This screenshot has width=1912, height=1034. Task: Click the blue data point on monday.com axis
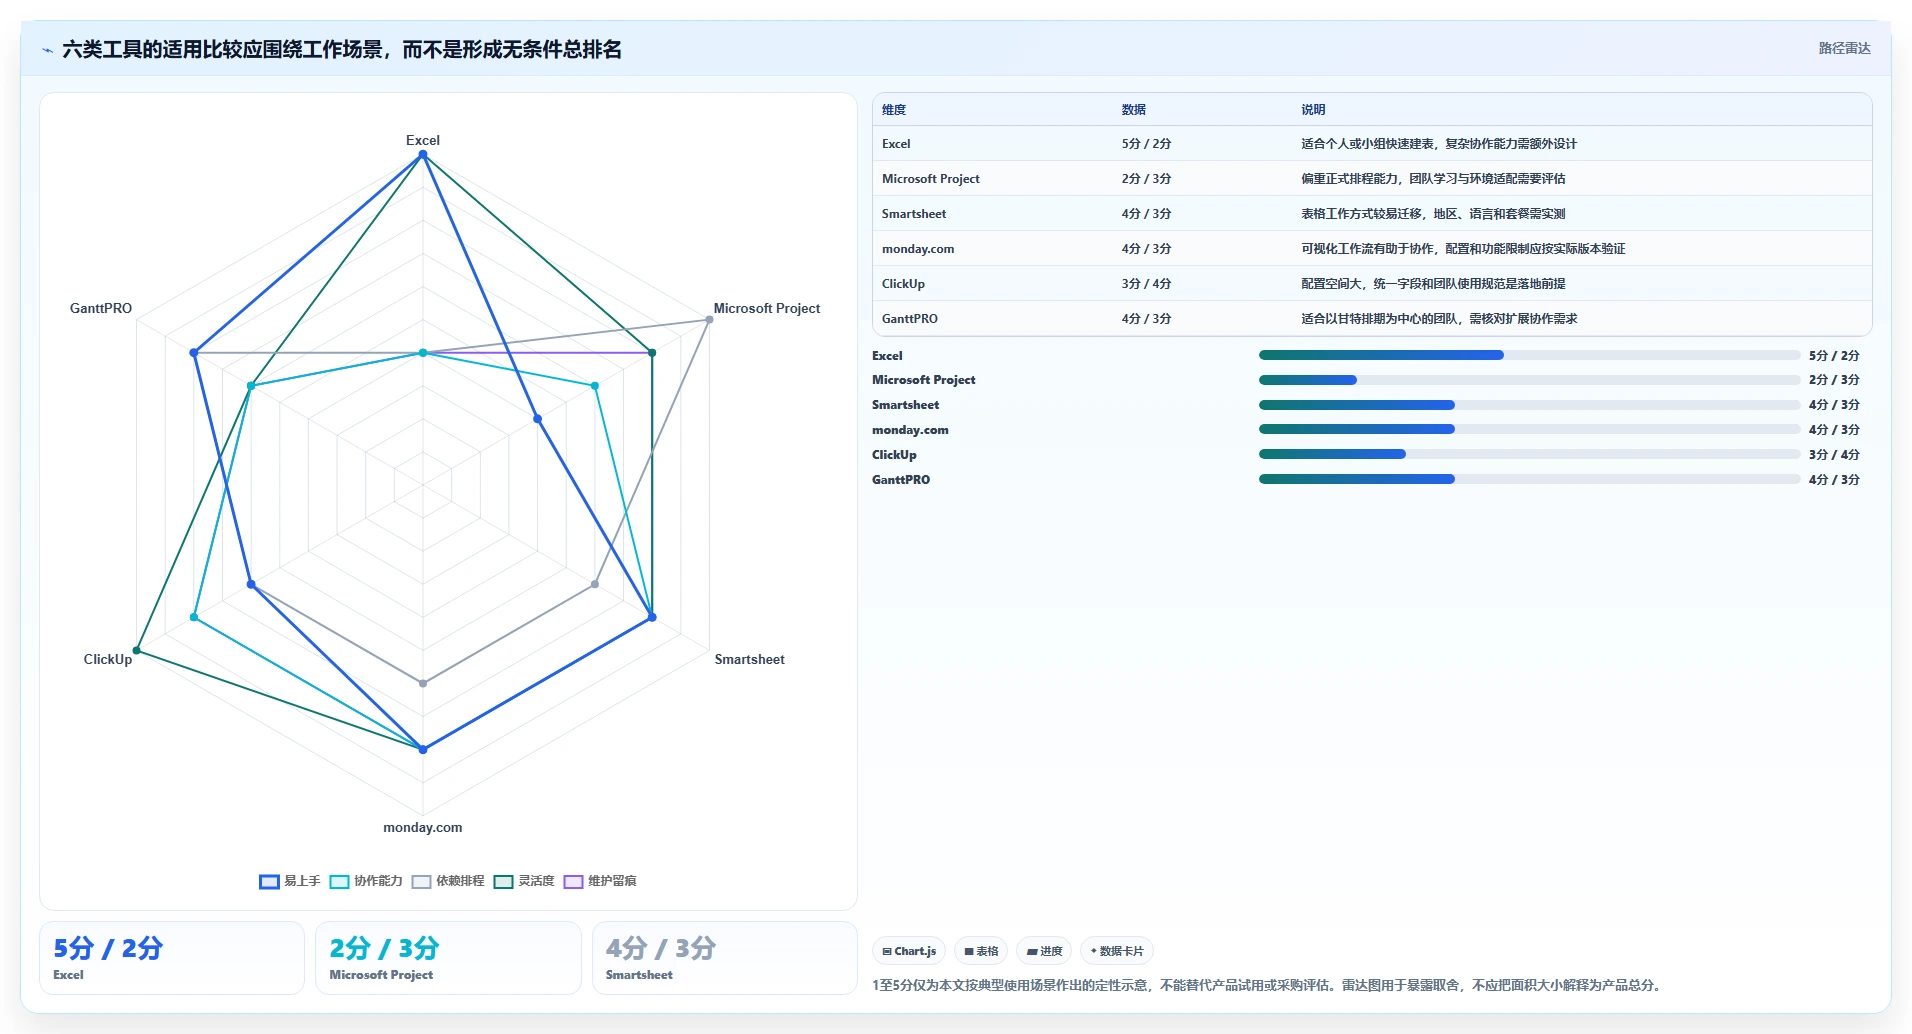[x=423, y=749]
